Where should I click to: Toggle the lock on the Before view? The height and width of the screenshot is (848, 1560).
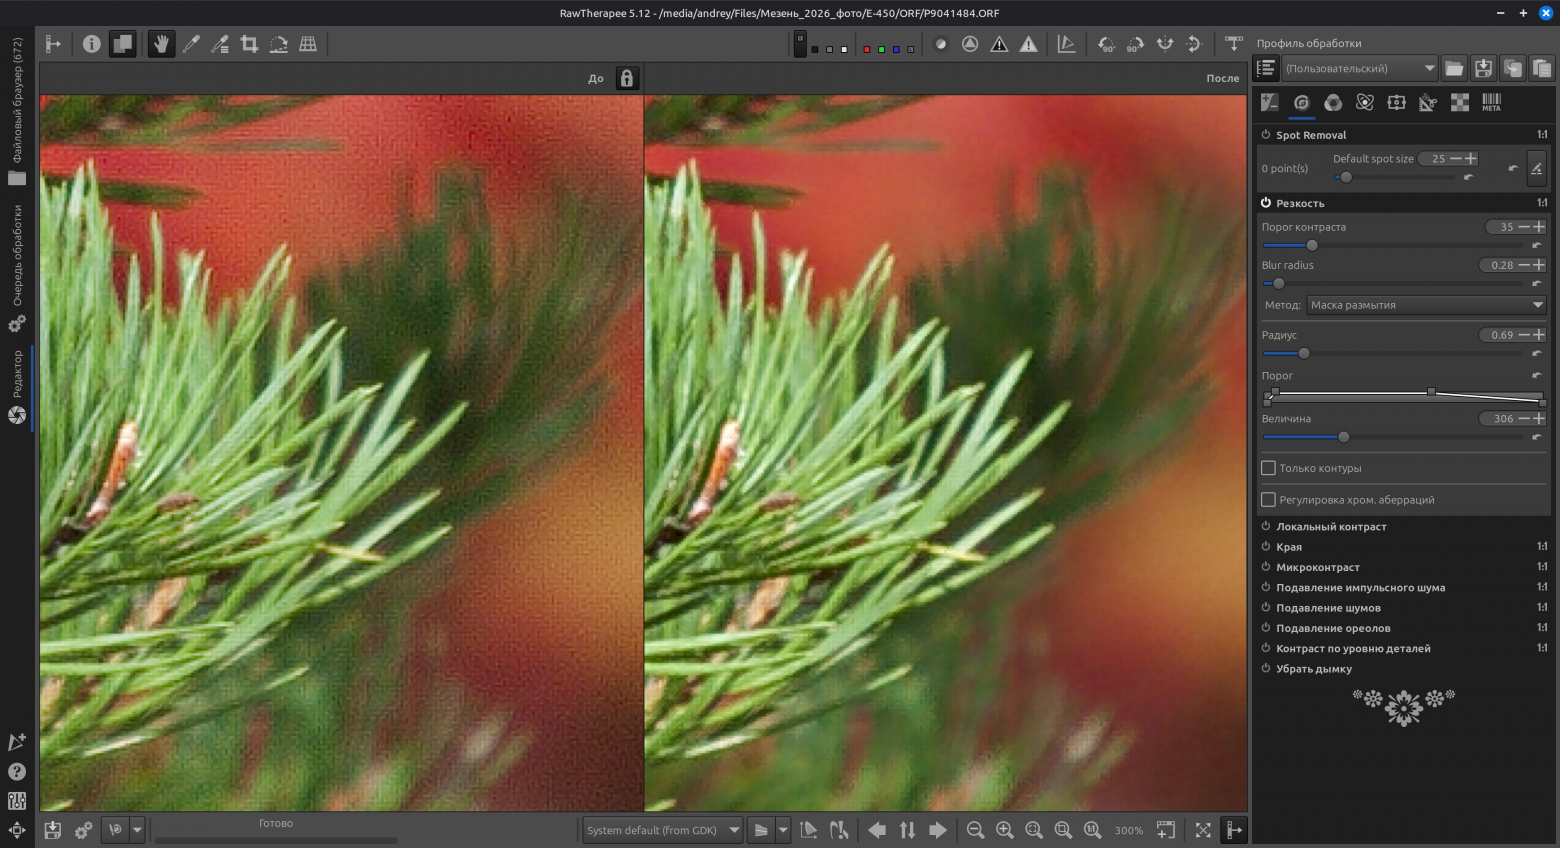627,78
